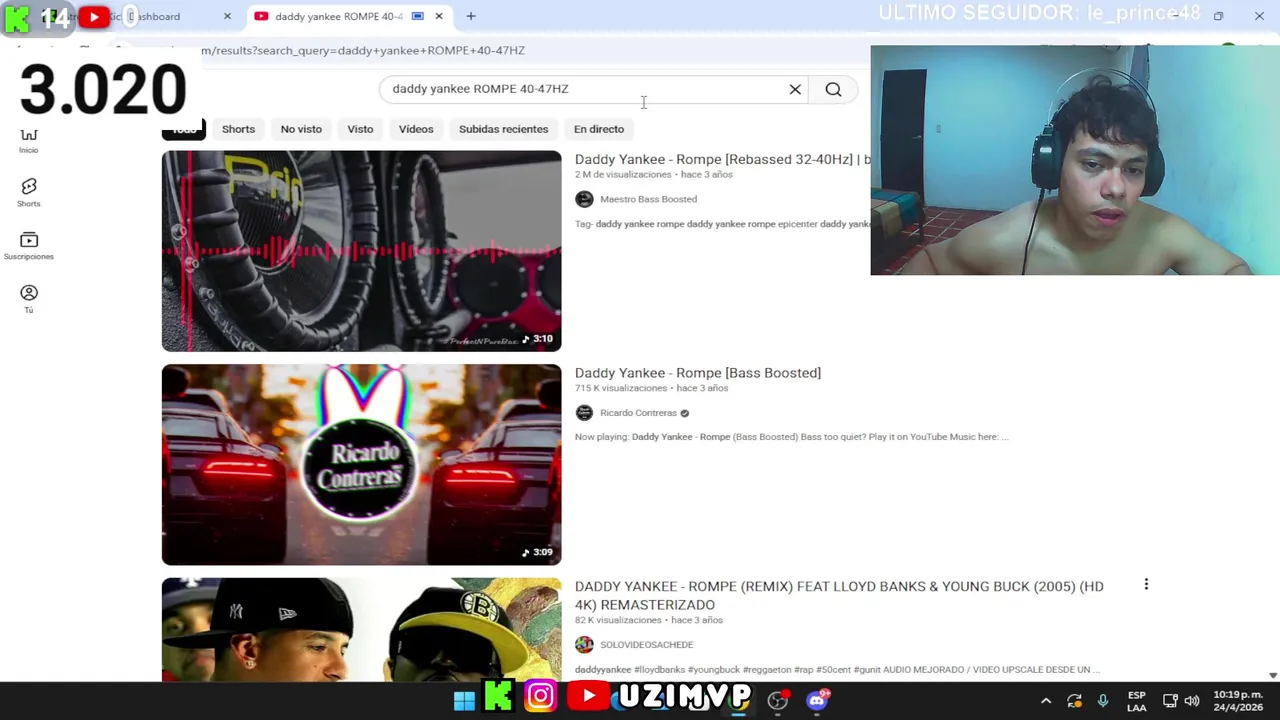Open a new browser tab
This screenshot has width=1280, height=720.
click(471, 16)
